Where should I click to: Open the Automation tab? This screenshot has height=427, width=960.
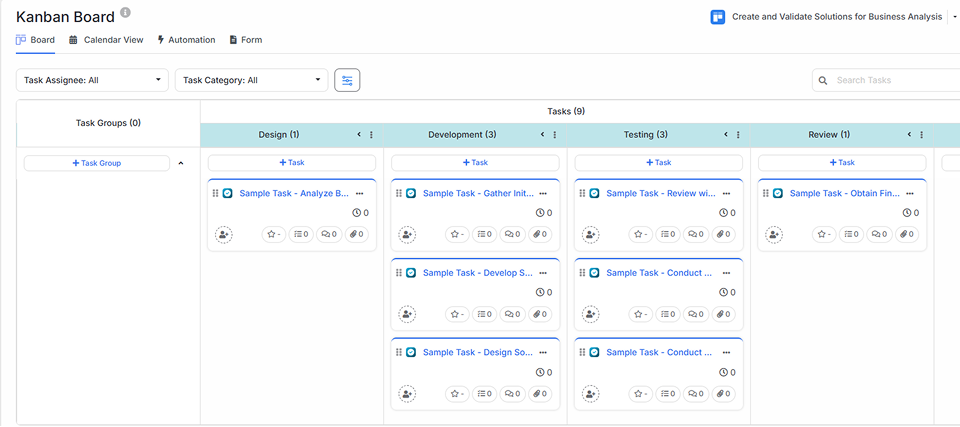(186, 40)
